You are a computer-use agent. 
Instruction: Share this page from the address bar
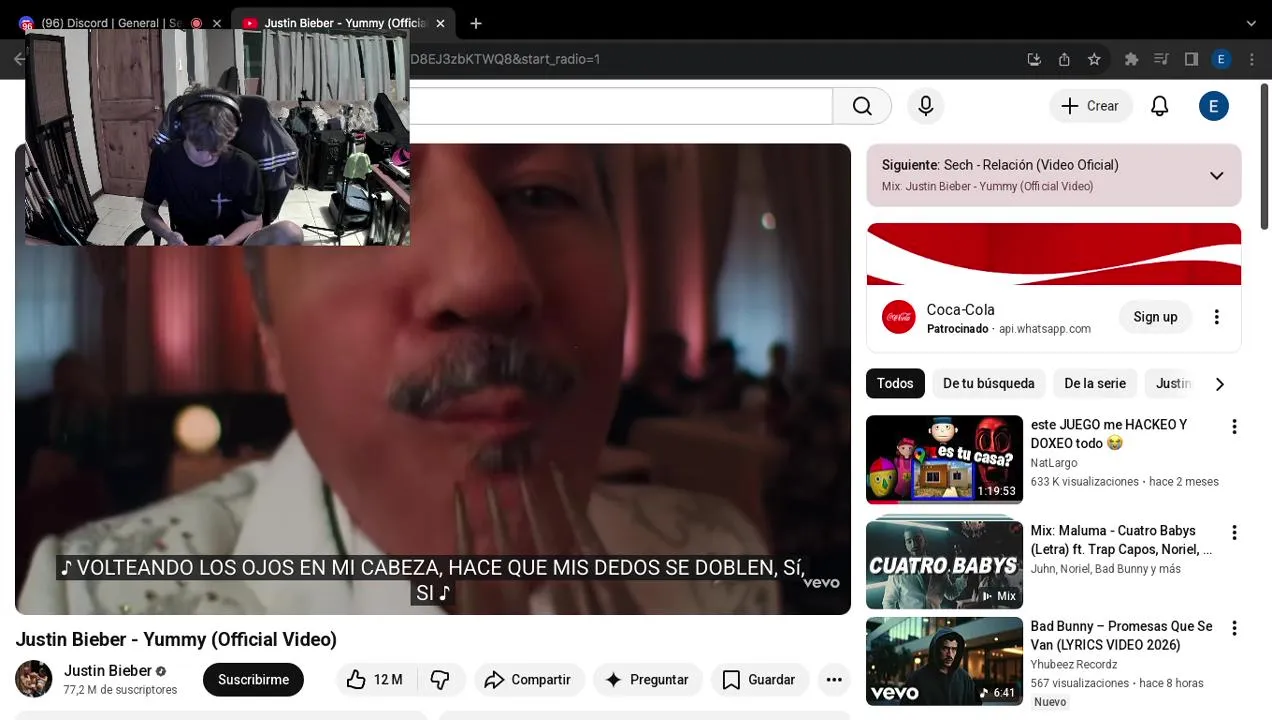[x=1064, y=59]
